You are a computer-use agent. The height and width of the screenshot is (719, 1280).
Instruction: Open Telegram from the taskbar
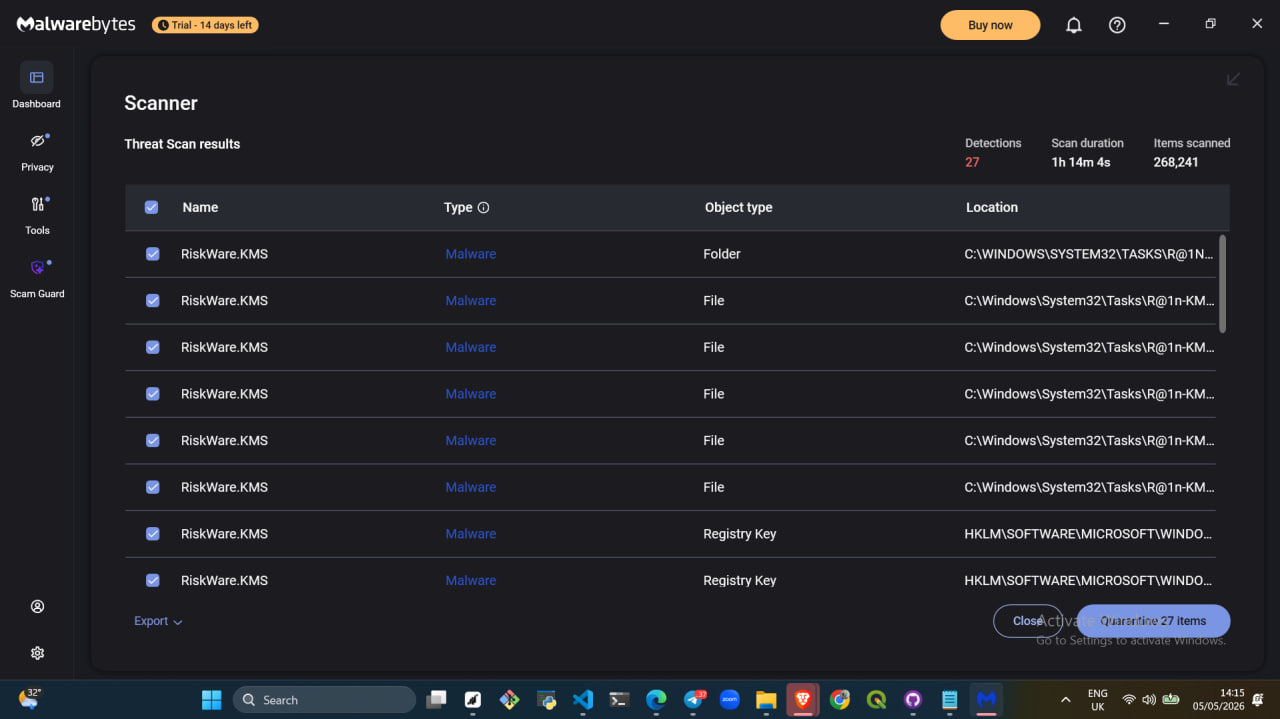coord(693,700)
